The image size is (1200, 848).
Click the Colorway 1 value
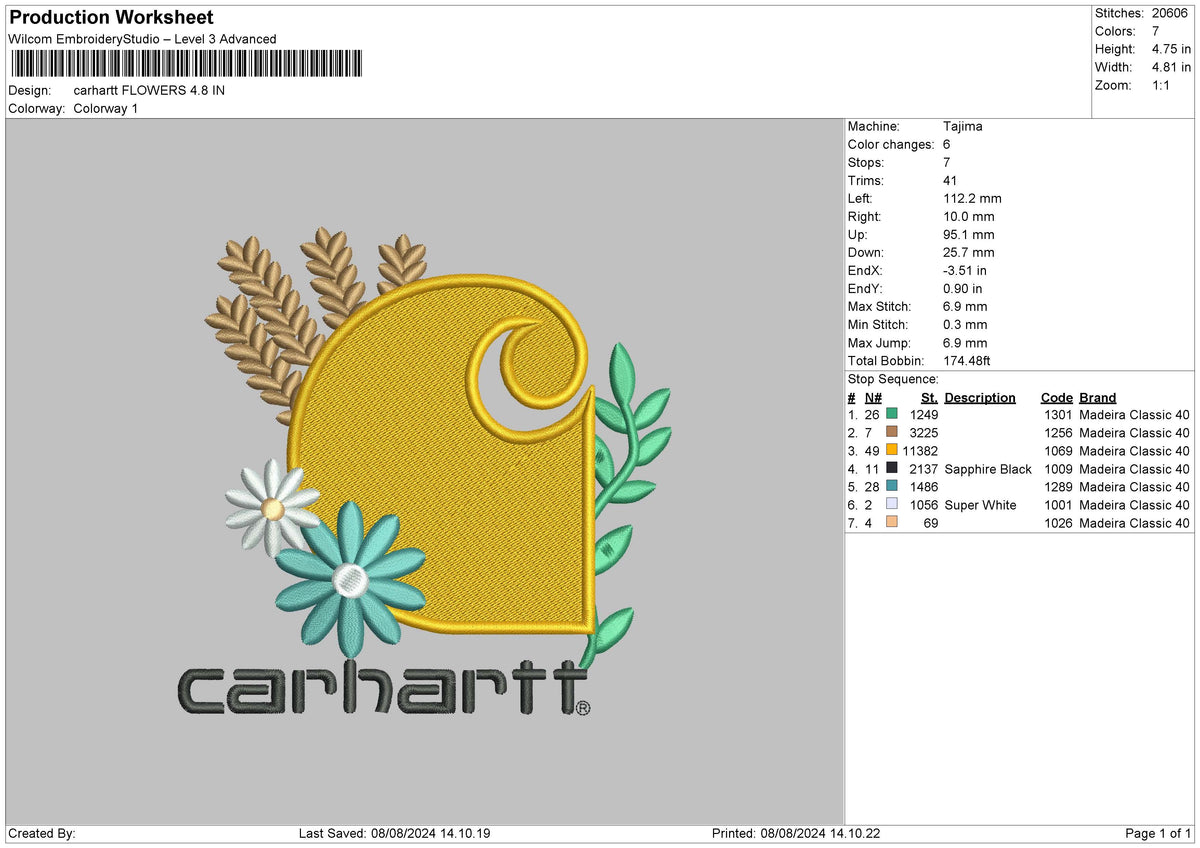pyautogui.click(x=106, y=108)
